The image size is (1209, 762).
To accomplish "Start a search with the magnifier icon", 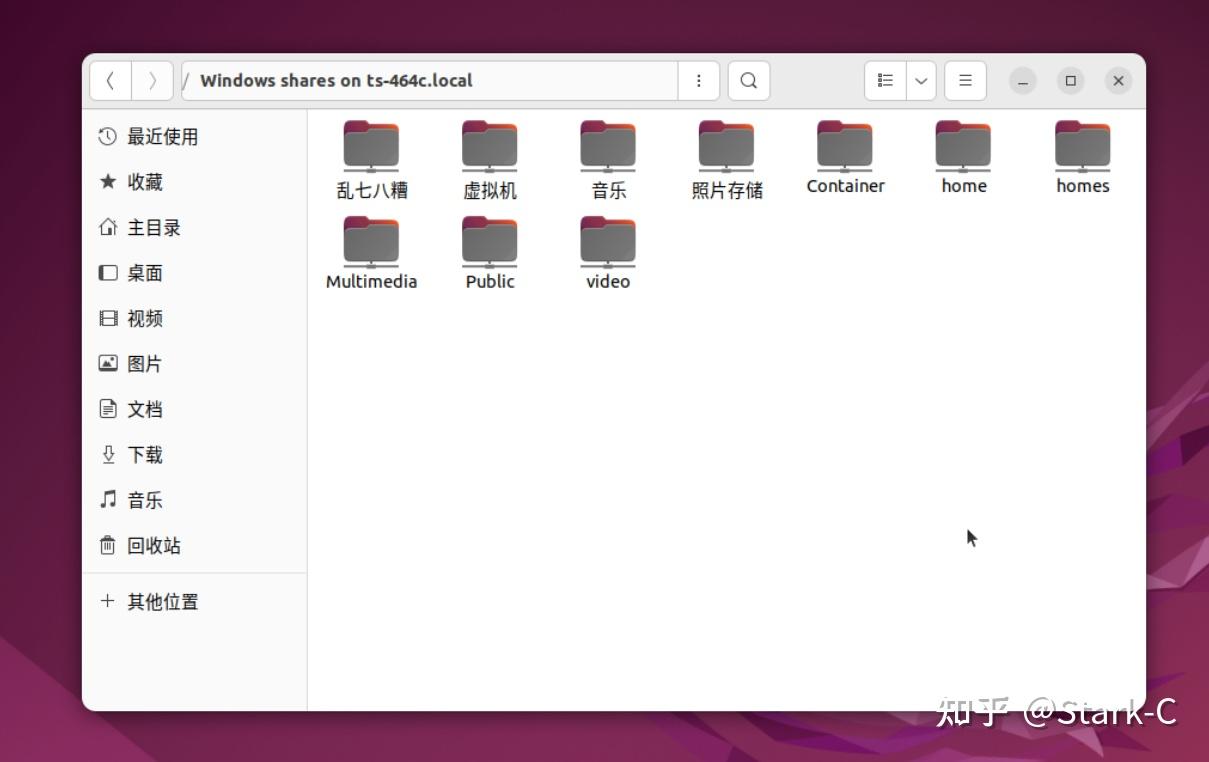I will [748, 80].
